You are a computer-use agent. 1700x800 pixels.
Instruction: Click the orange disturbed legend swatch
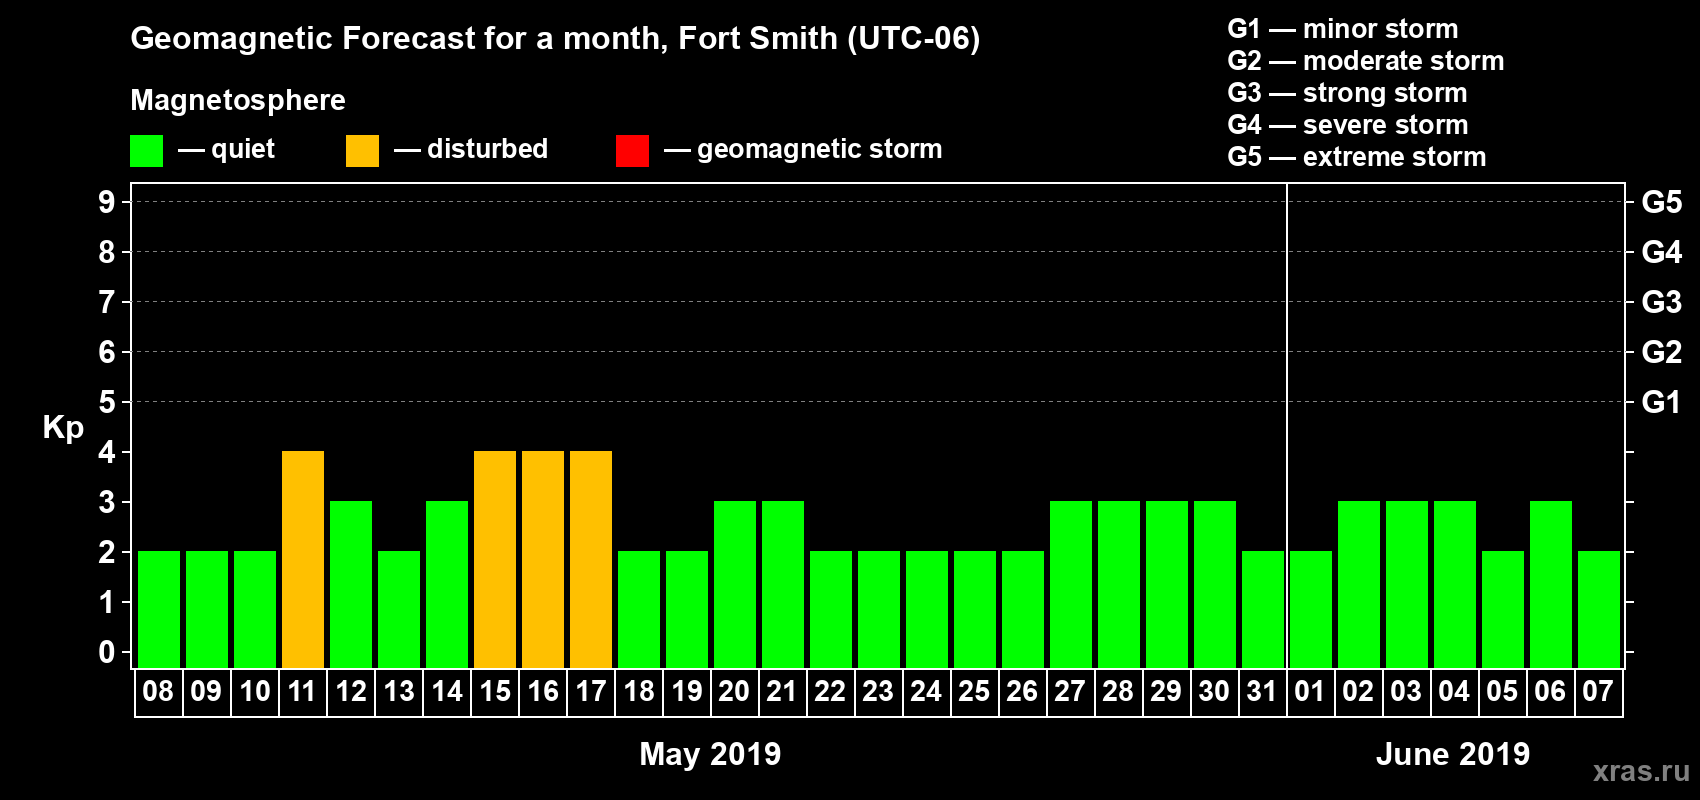(362, 151)
